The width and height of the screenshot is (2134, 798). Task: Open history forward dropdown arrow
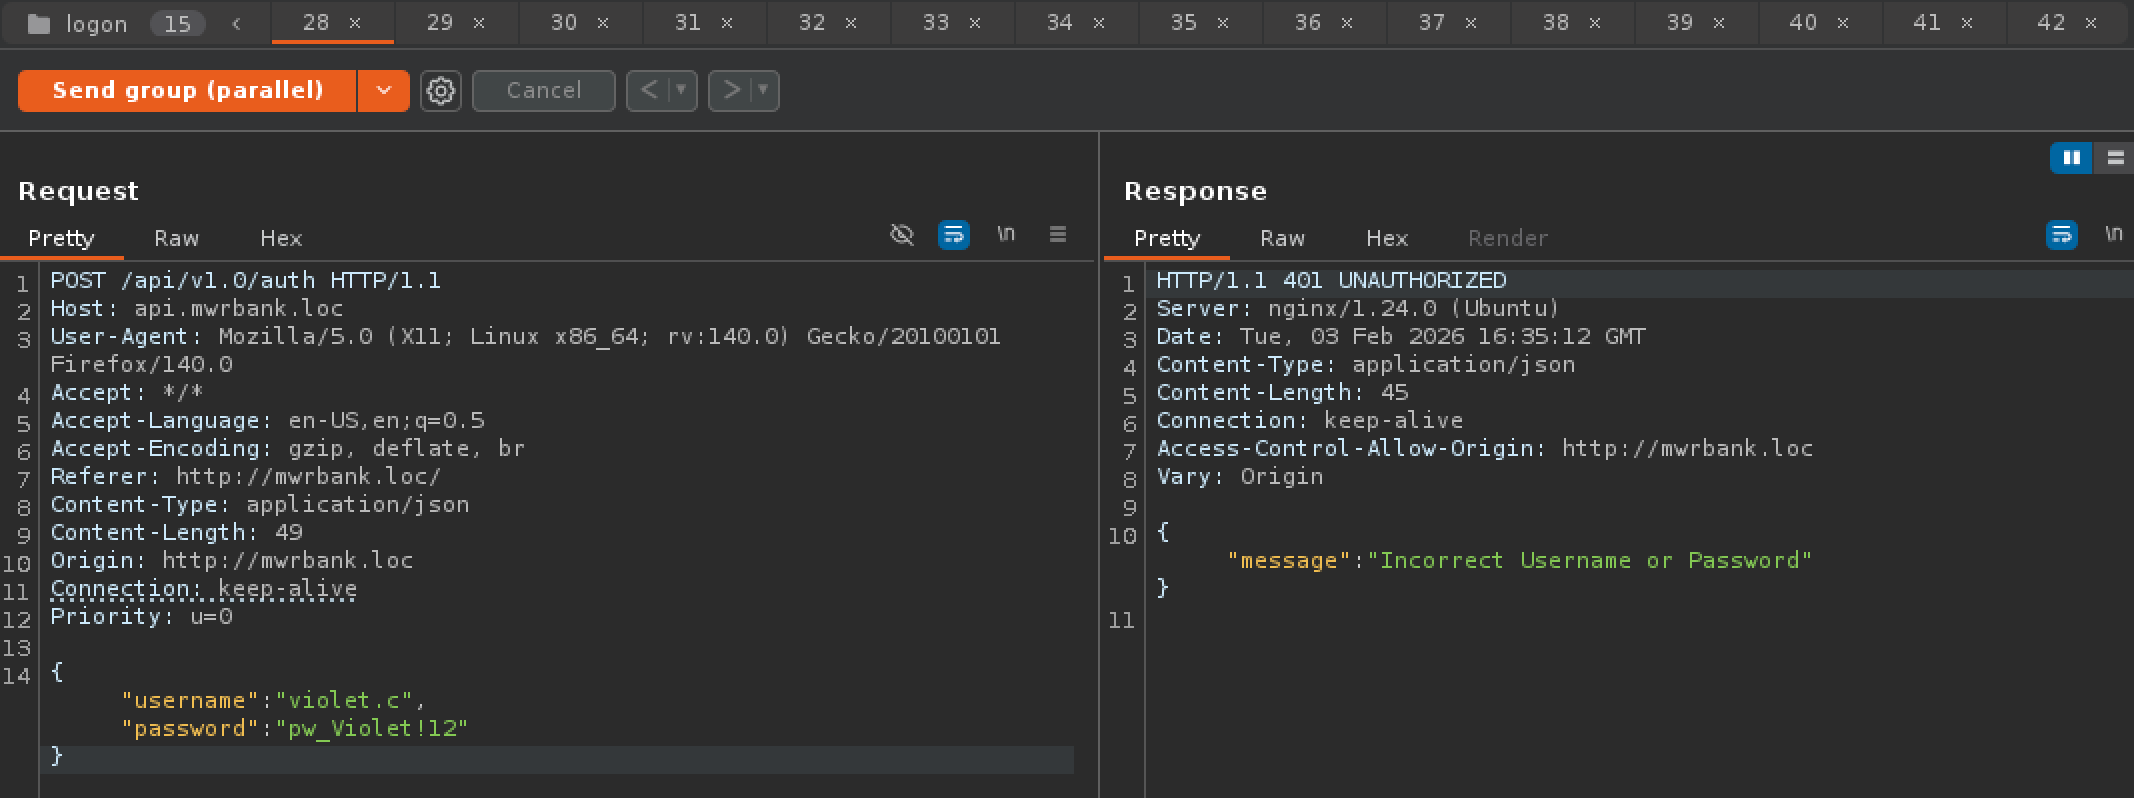(x=764, y=91)
